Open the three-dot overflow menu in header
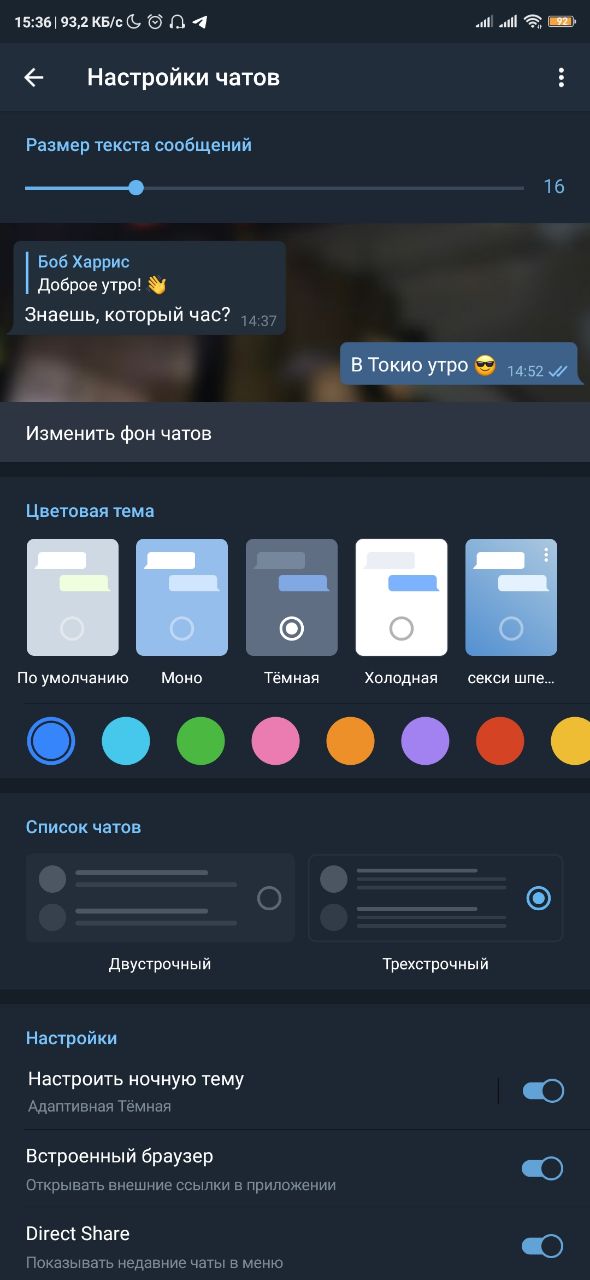This screenshot has width=590, height=1280. pos(561,77)
